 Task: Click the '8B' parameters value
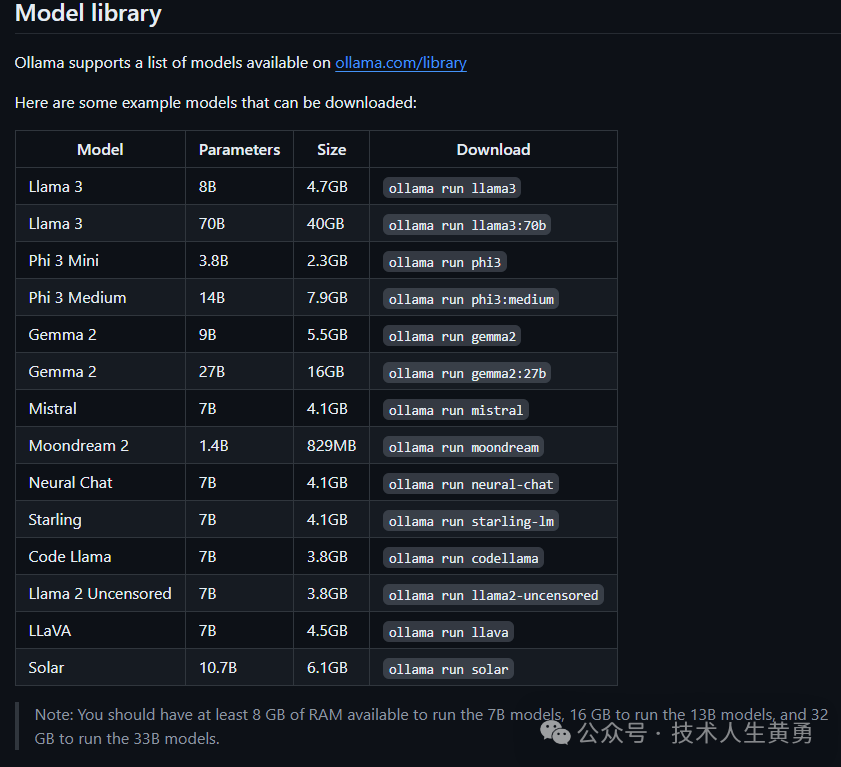pyautogui.click(x=208, y=187)
